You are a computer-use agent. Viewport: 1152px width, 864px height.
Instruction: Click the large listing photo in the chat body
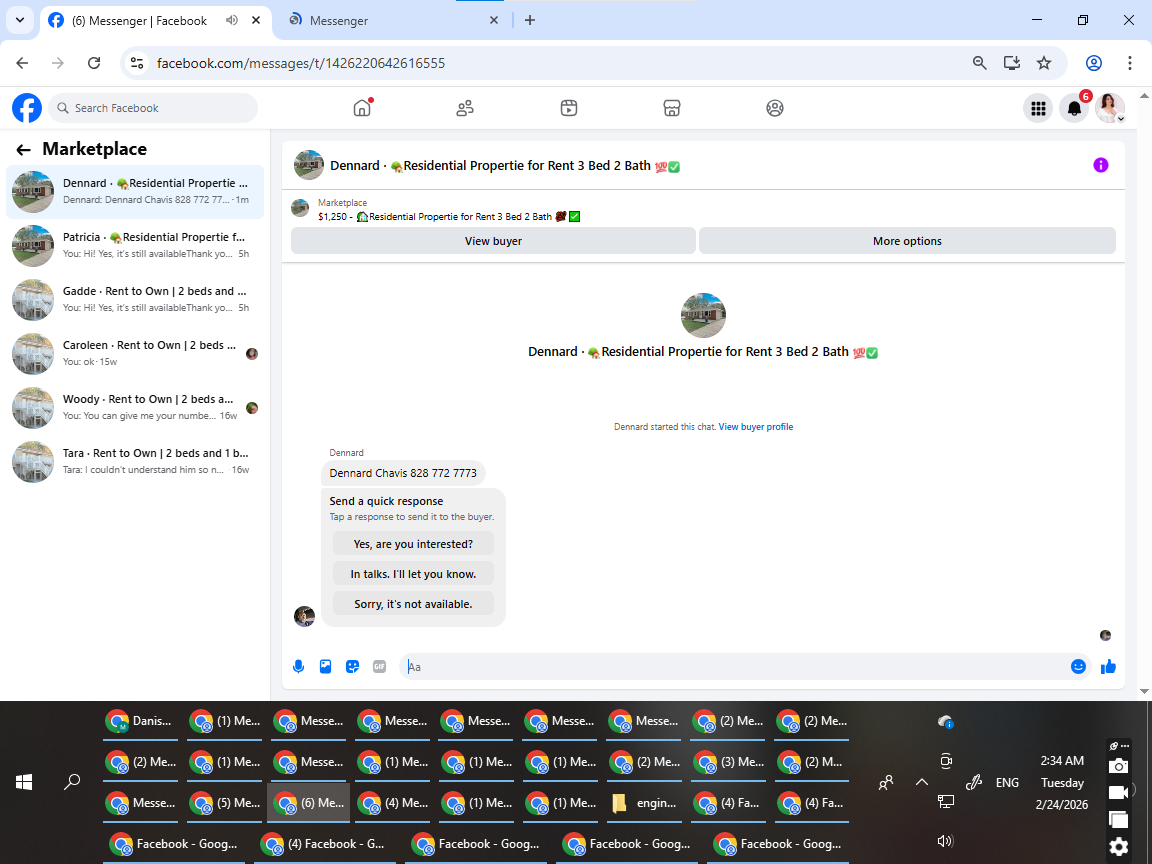point(703,315)
